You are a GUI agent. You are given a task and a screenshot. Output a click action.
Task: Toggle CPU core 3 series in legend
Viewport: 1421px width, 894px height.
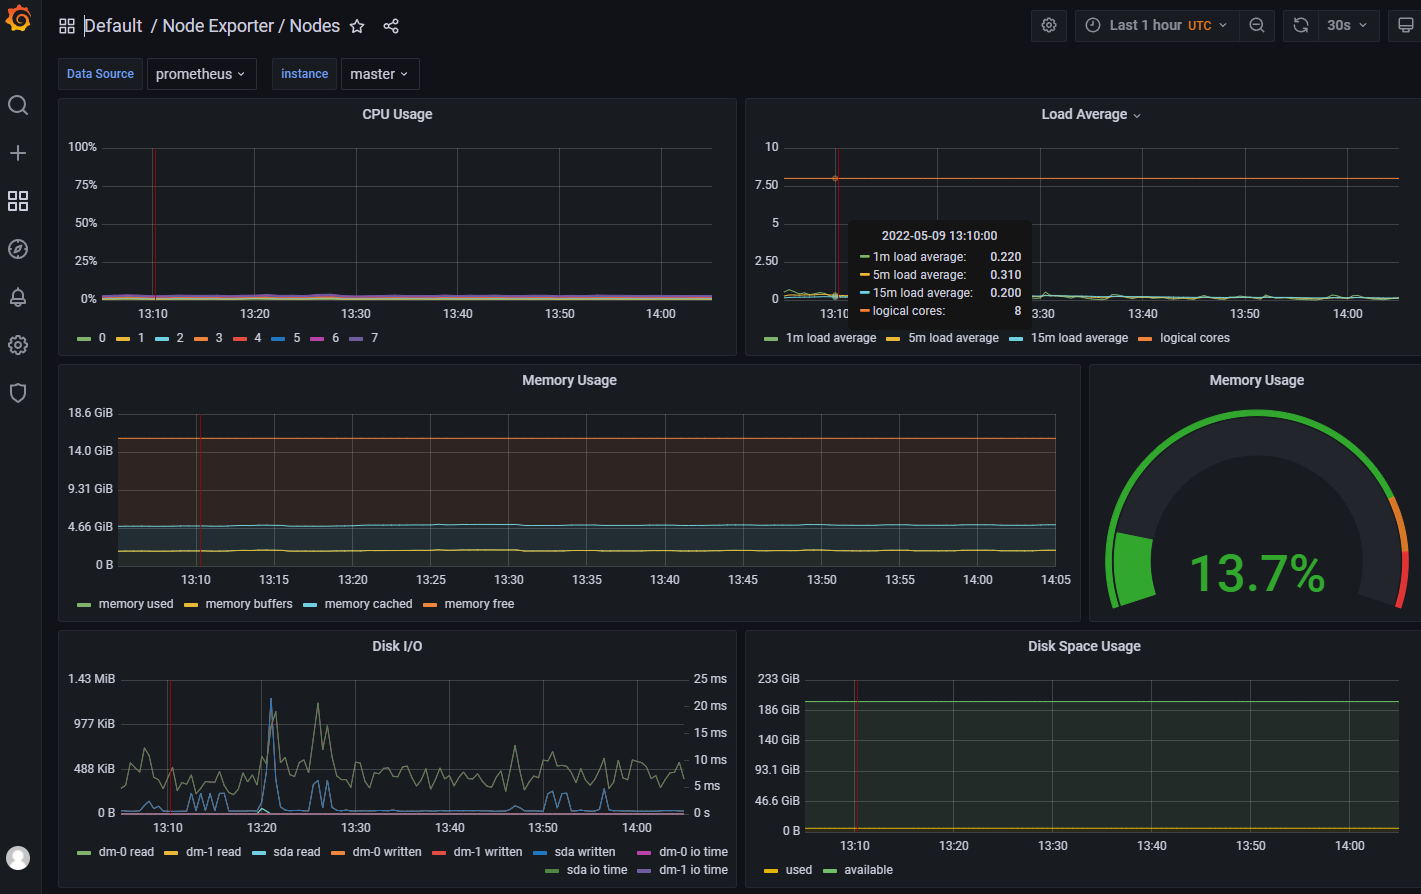(x=219, y=338)
